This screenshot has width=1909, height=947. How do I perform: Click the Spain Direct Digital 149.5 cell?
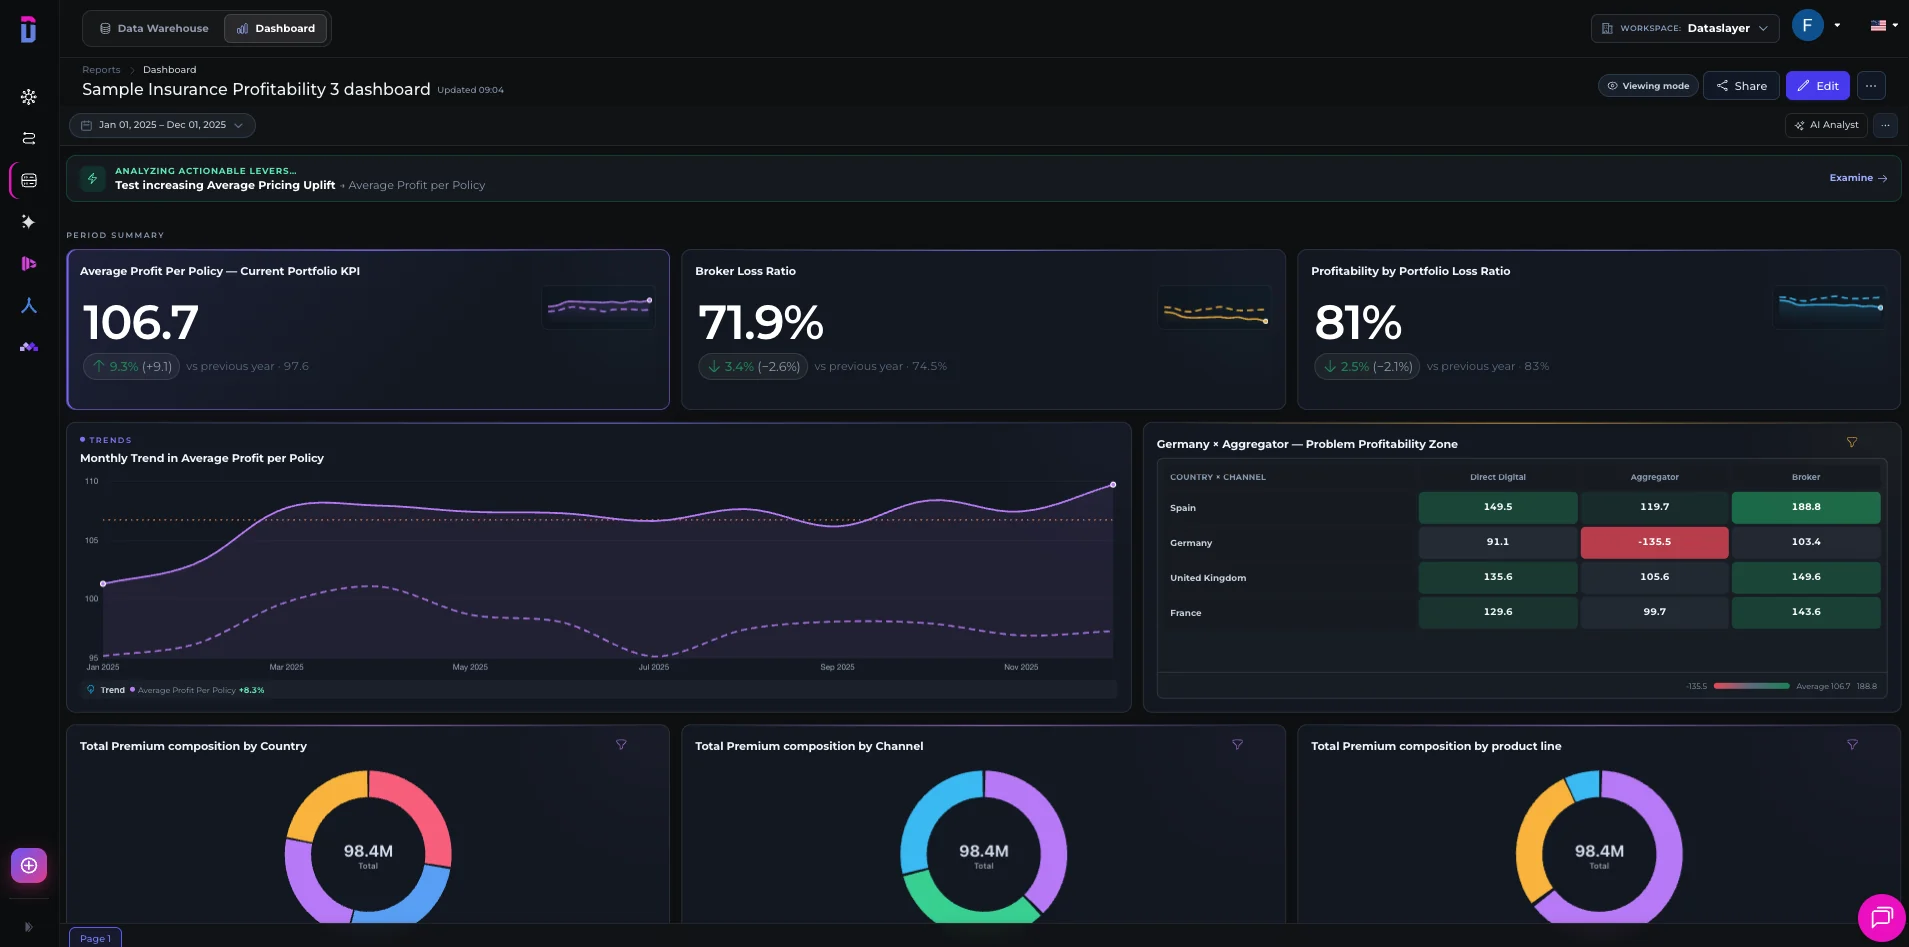(1498, 507)
